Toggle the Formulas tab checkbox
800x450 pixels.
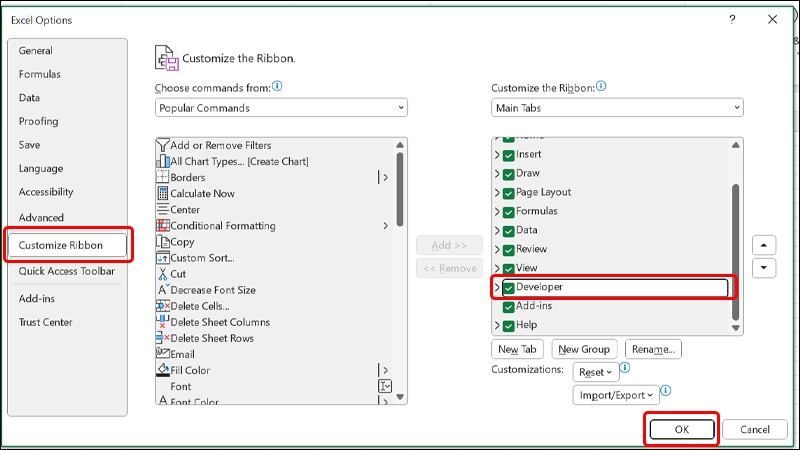click(509, 212)
